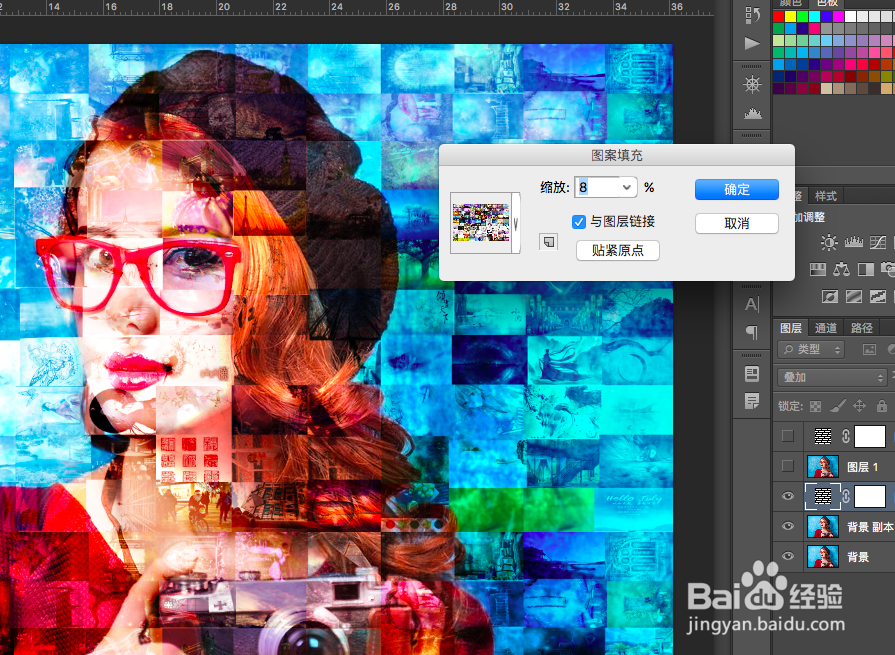Open the 叠加 blend mode dropdown
The width and height of the screenshot is (895, 655).
pyautogui.click(x=833, y=377)
